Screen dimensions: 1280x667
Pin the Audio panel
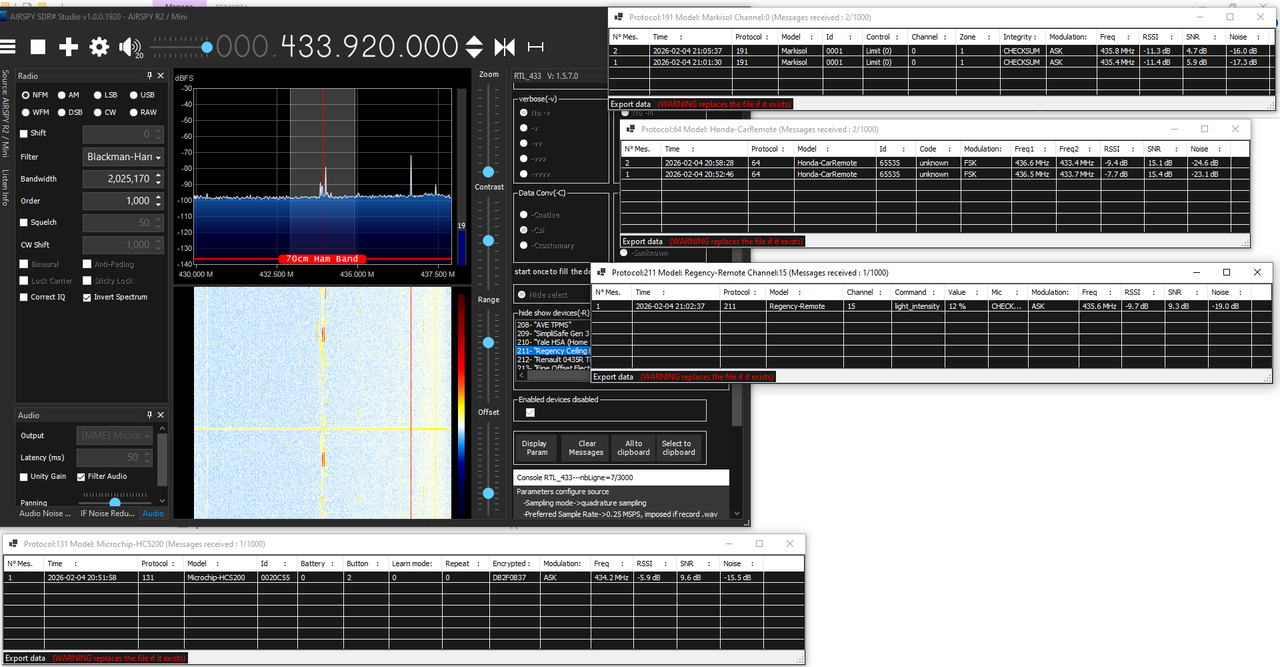coord(150,415)
